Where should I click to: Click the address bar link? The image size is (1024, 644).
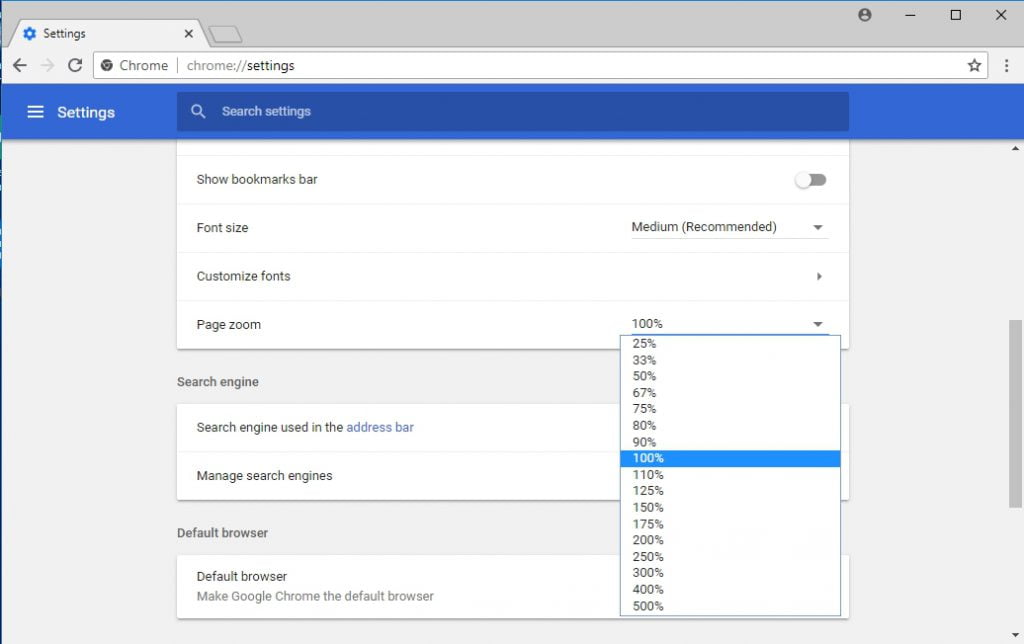(x=379, y=427)
